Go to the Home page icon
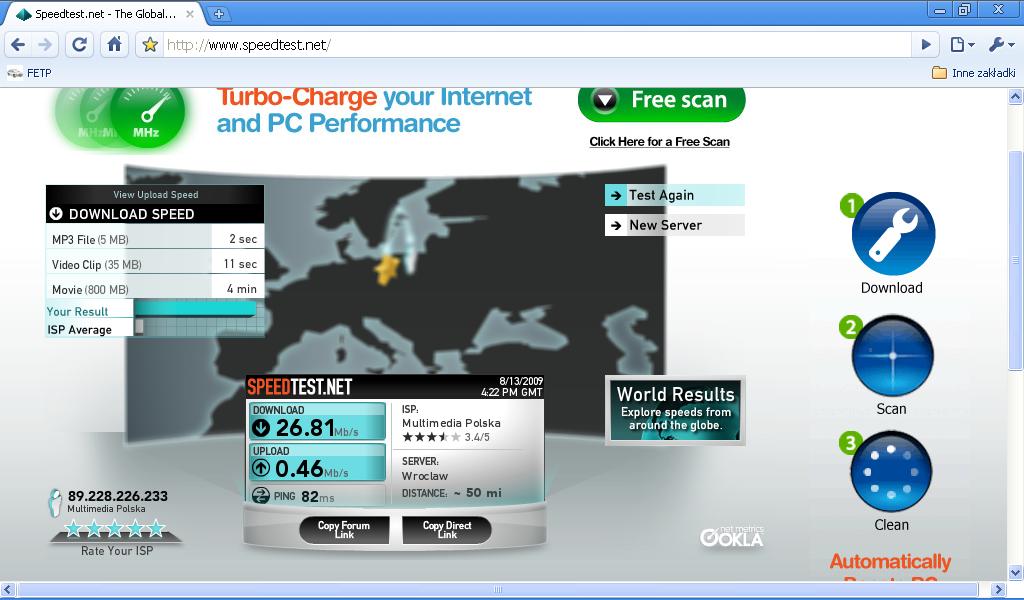 point(114,44)
